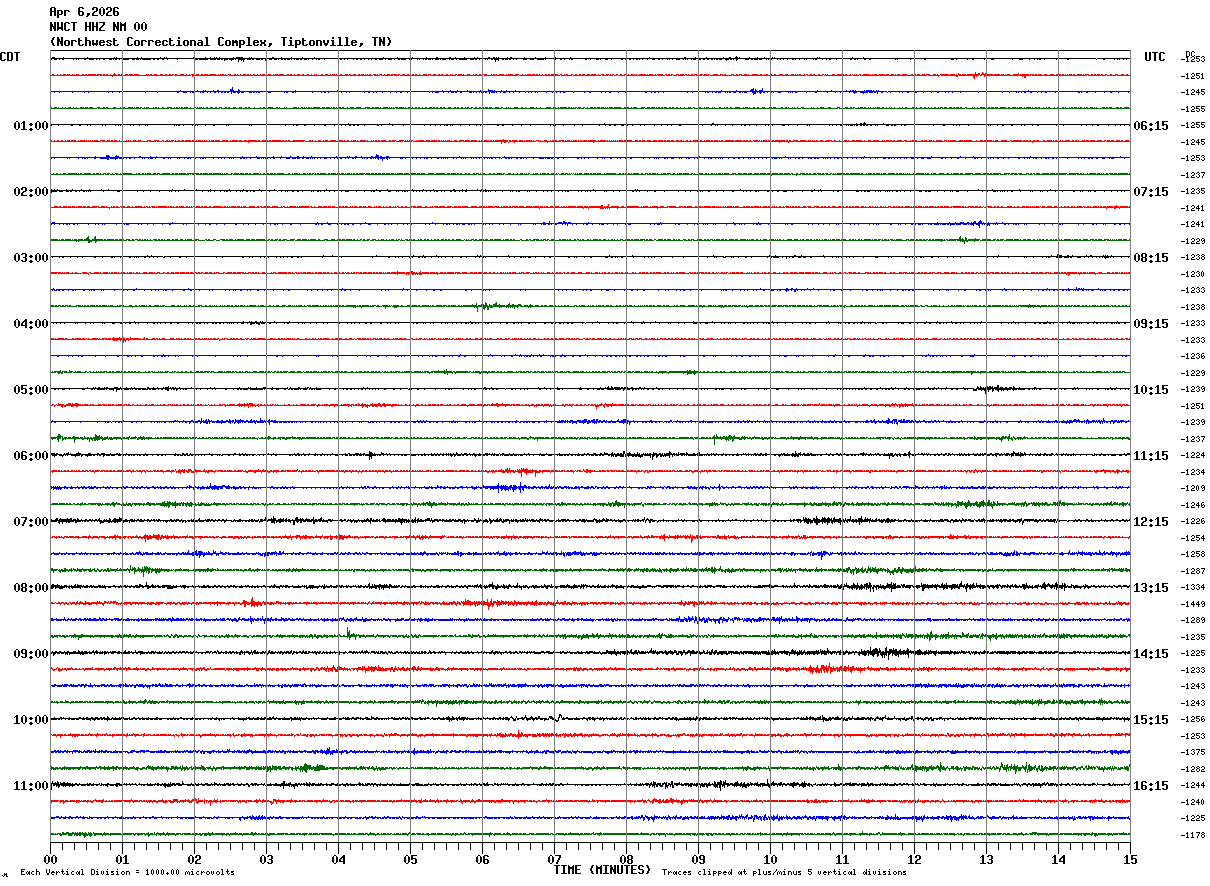Click the TIME (MINUTES) axis title
This screenshot has height=886, width=1210.
pyautogui.click(x=602, y=870)
